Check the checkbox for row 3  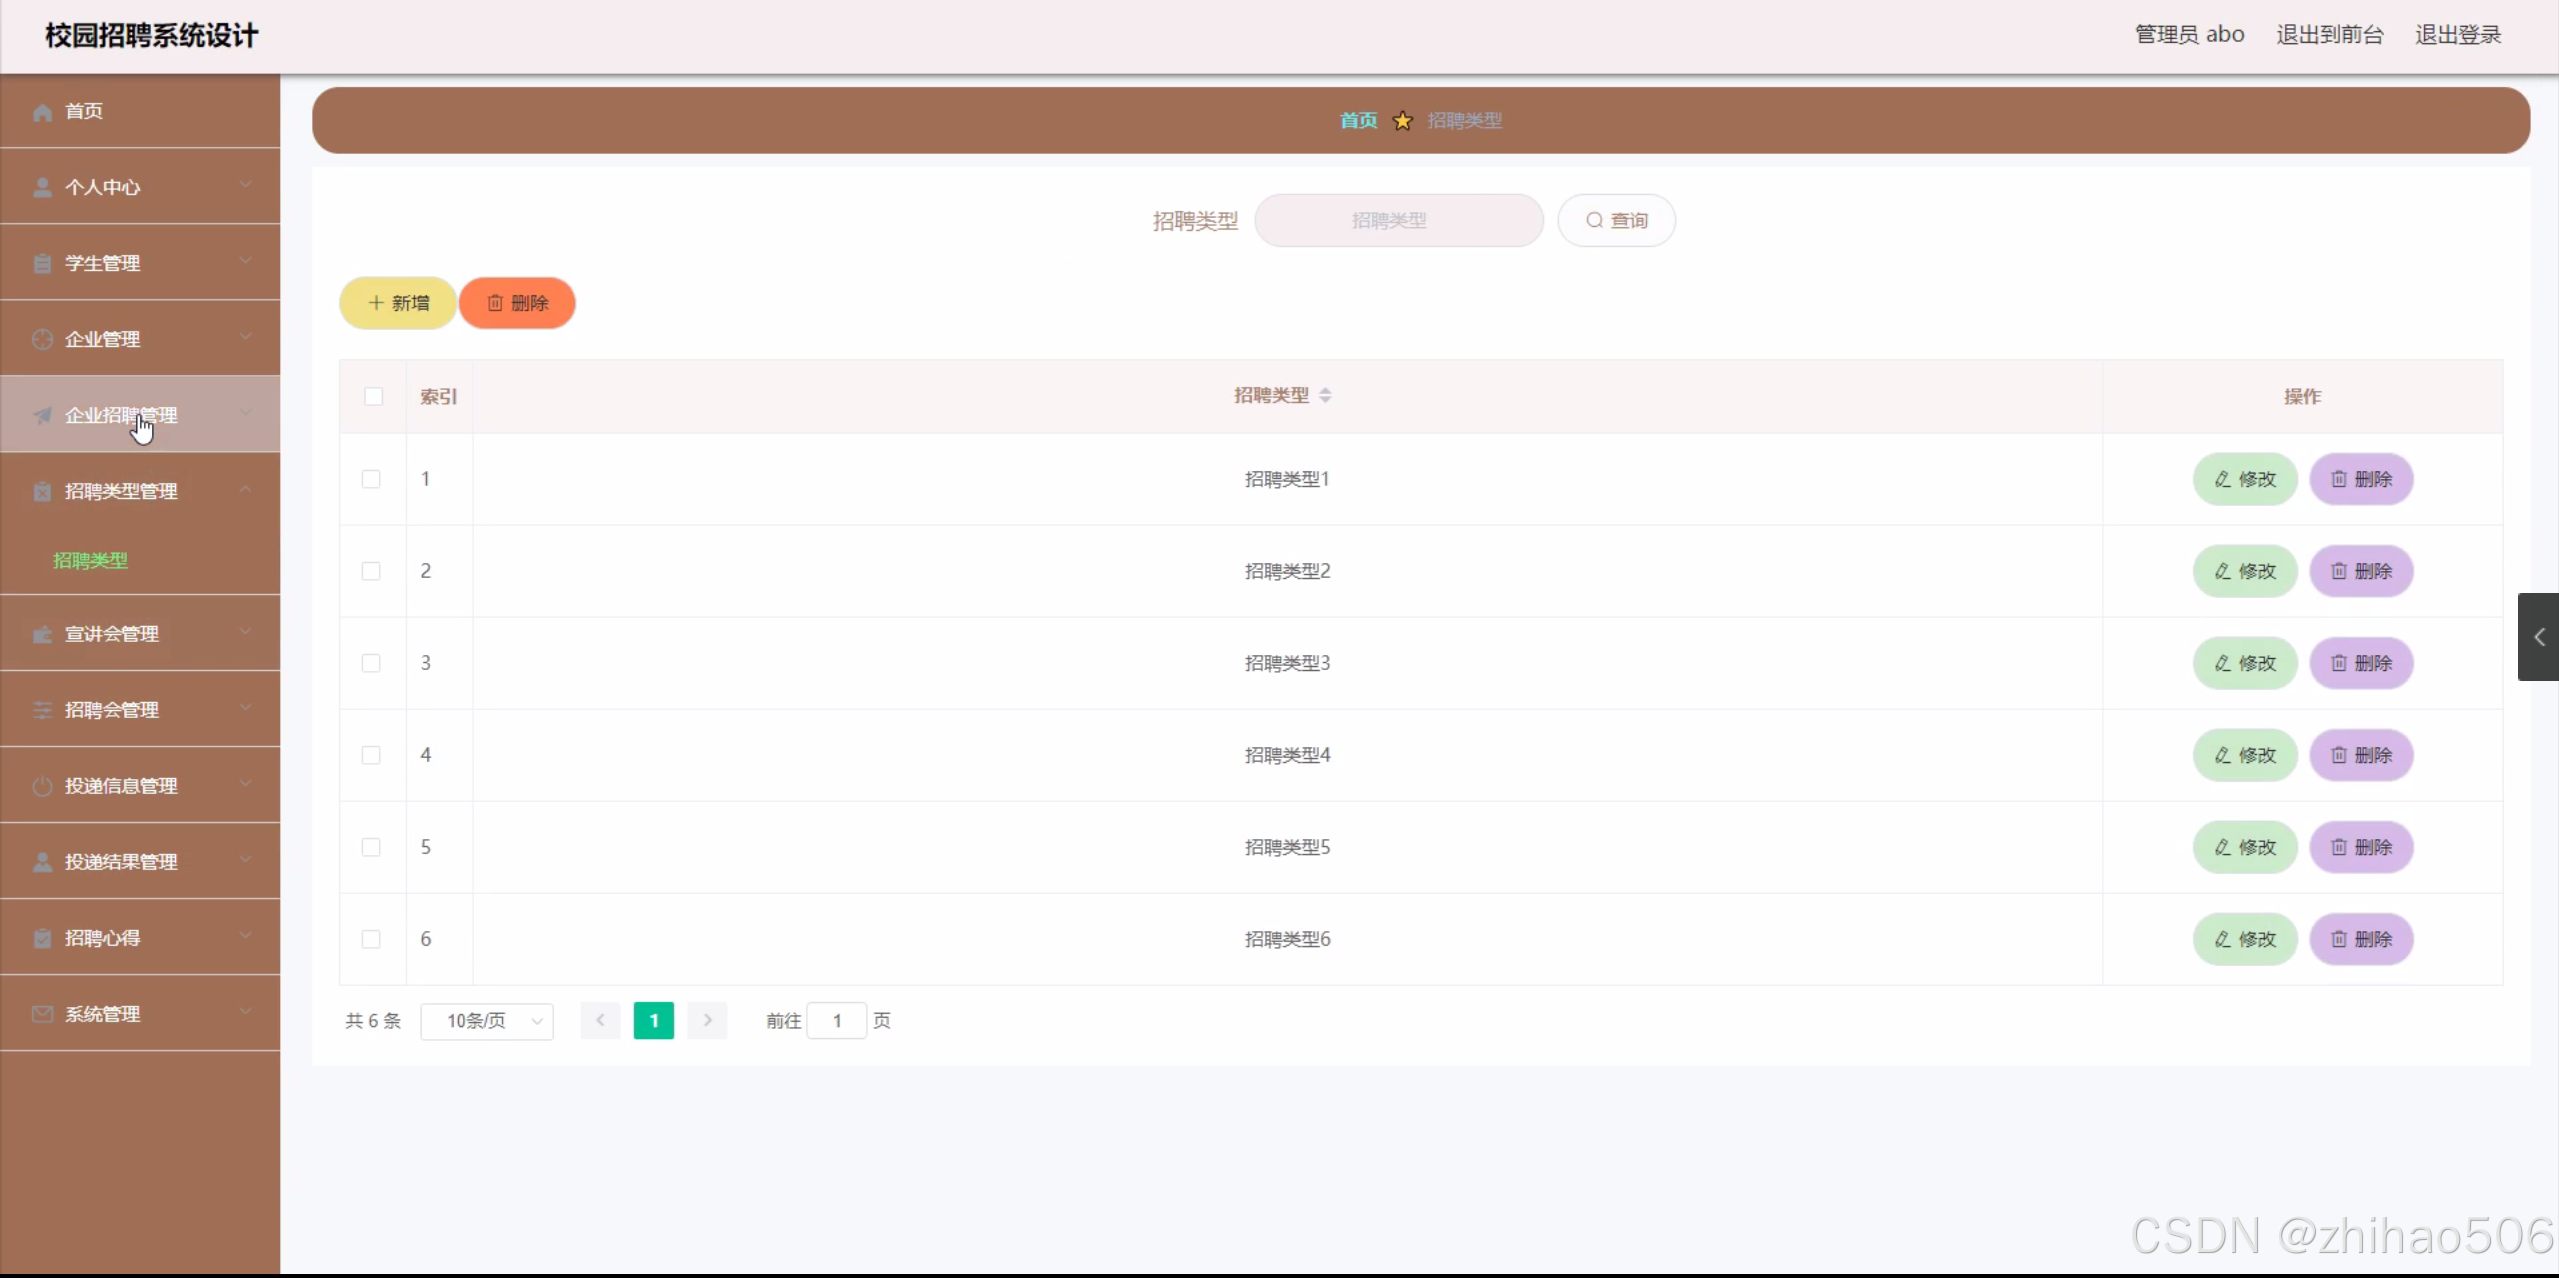[371, 663]
